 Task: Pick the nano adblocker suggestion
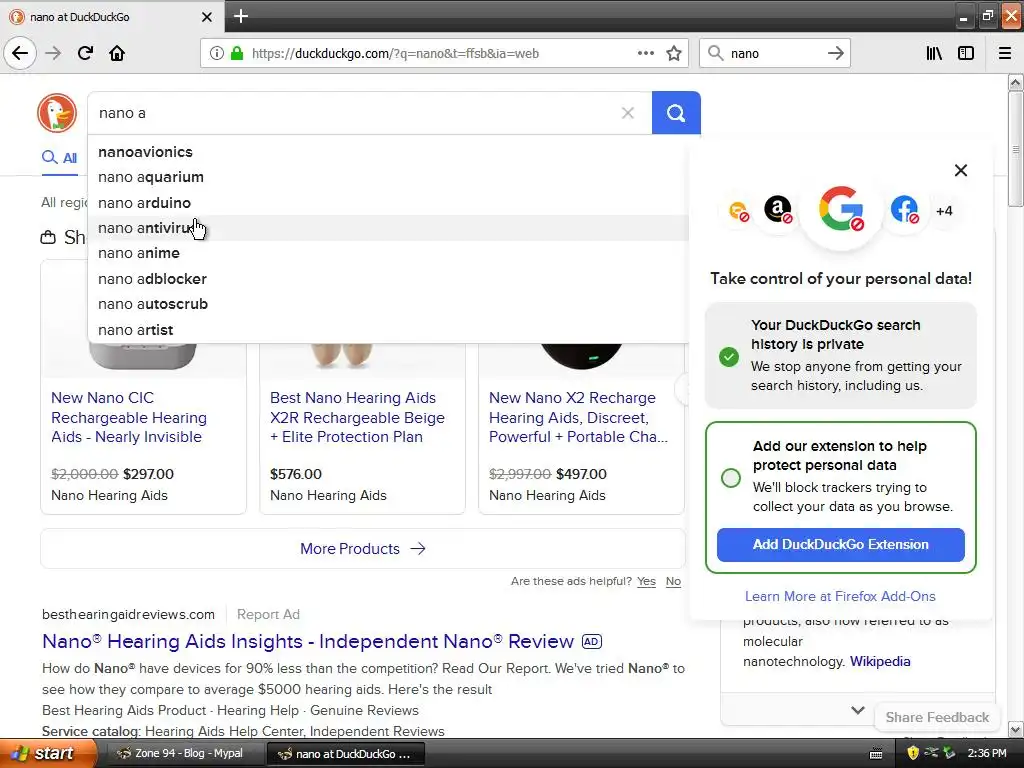(x=388, y=279)
